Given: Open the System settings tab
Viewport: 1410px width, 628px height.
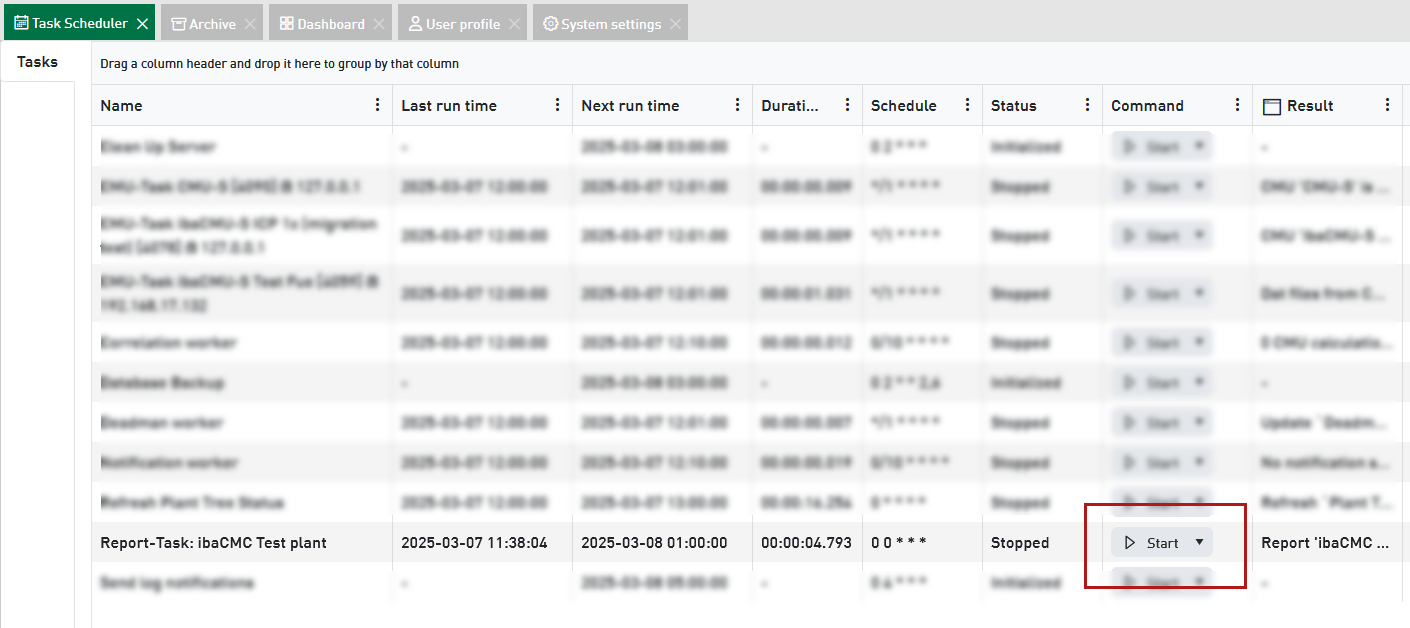Looking at the screenshot, I should tap(601, 23).
